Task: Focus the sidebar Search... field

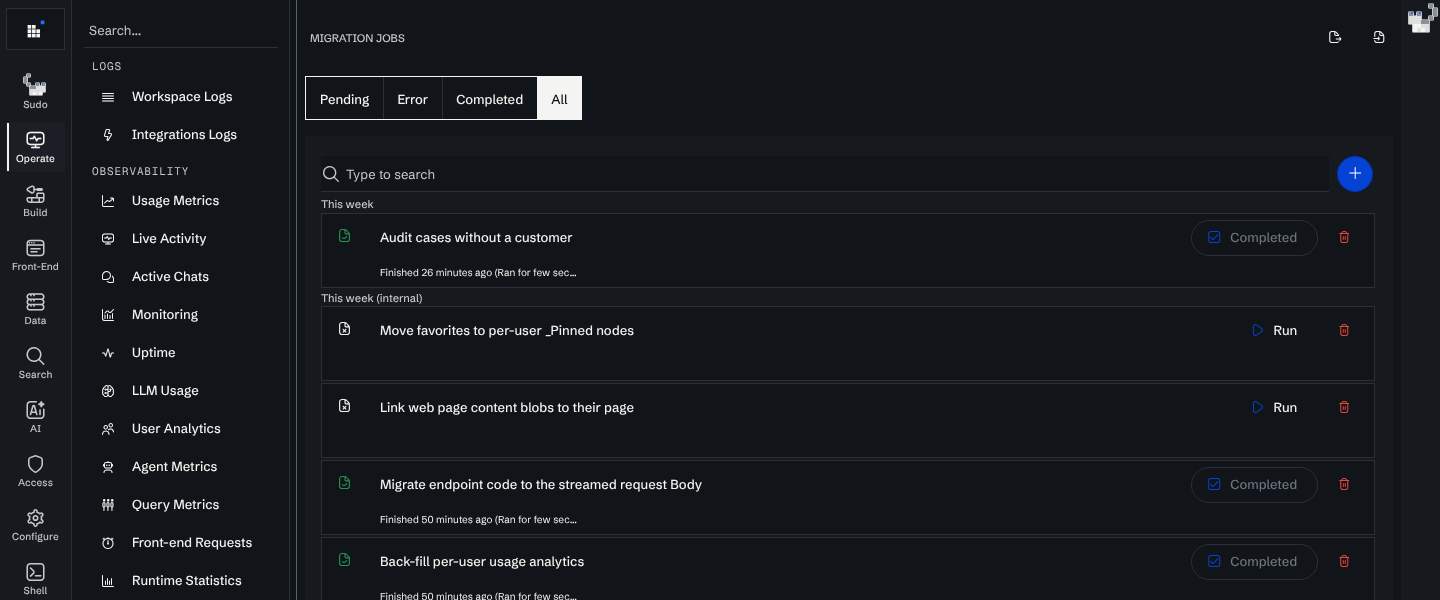Action: coord(181,31)
